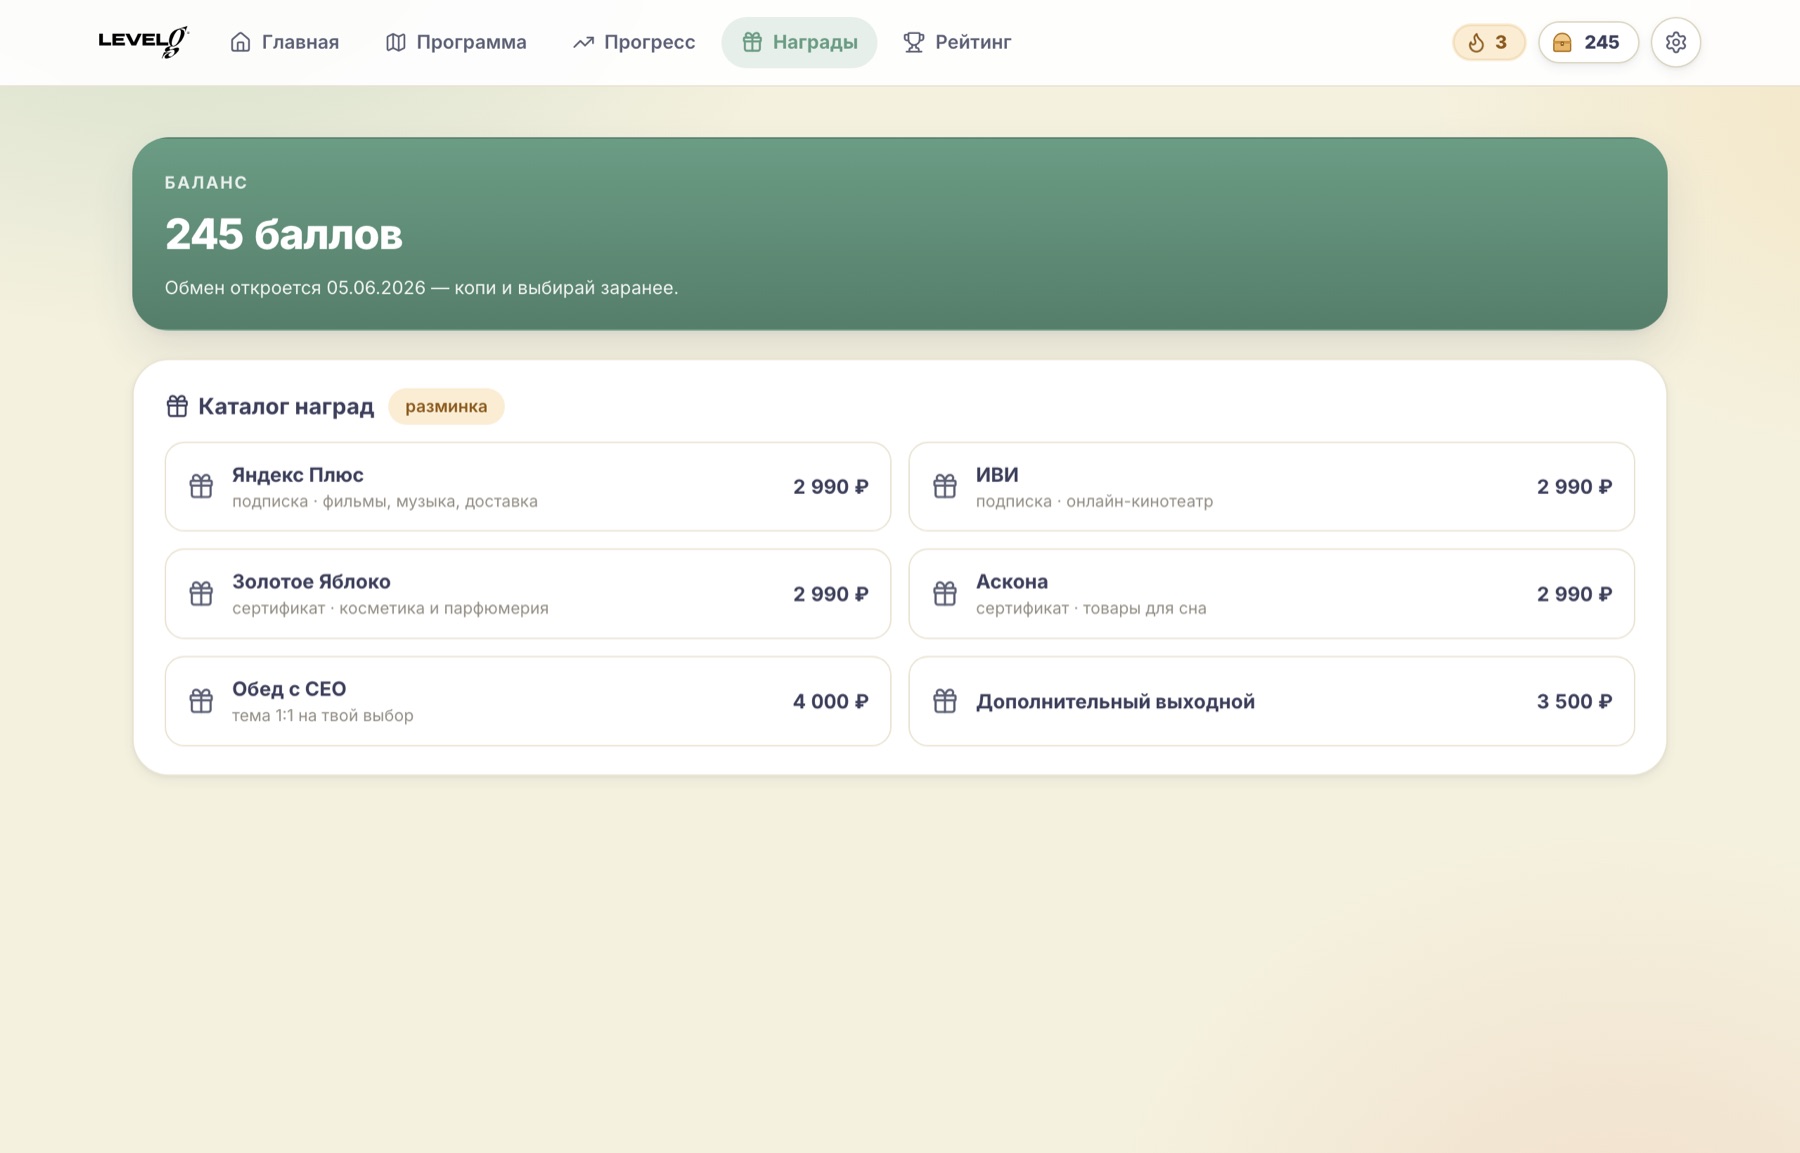Click 'тема 1:1 на твой выбор' text

(x=322, y=716)
